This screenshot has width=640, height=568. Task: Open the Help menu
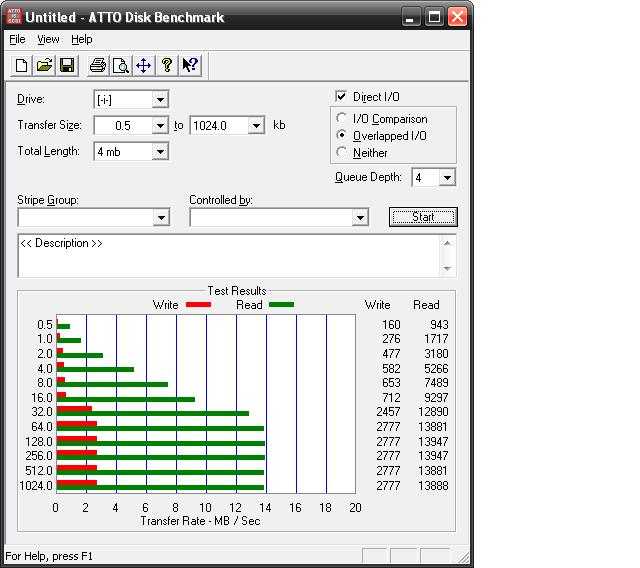pyautogui.click(x=82, y=39)
